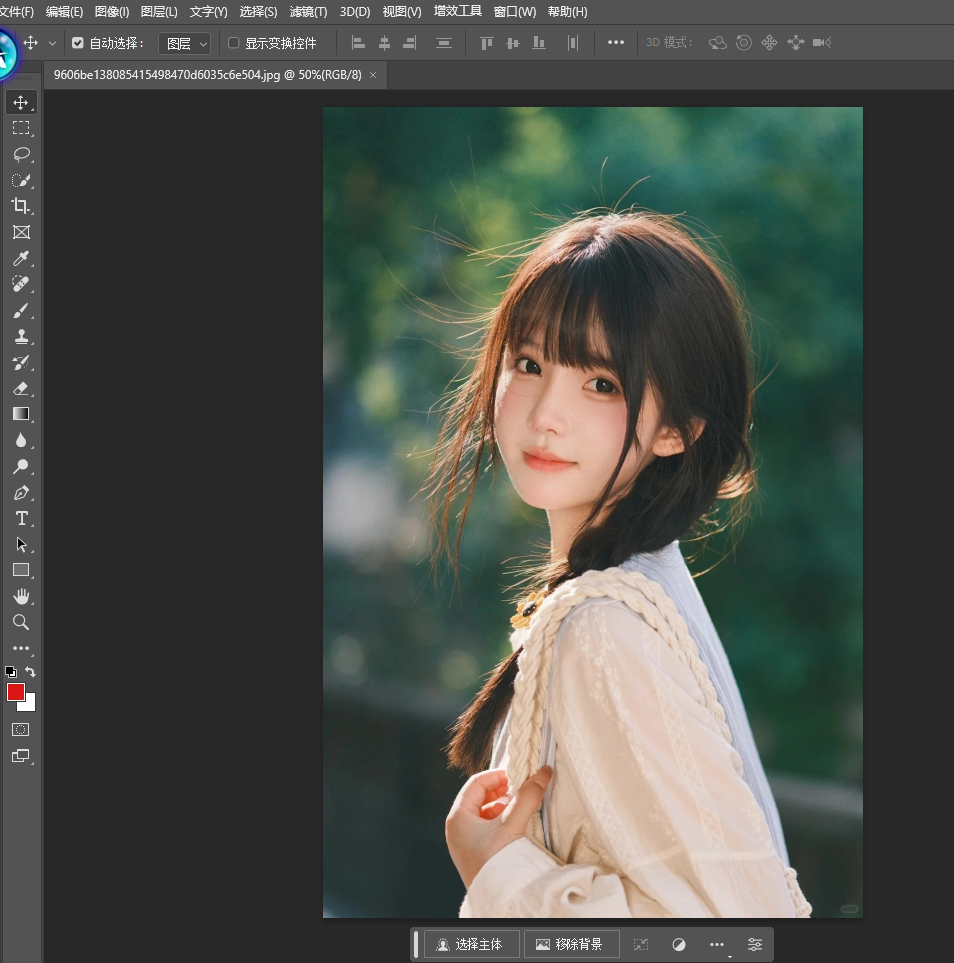This screenshot has height=963, width=954.
Task: Toggle the 自动选择 checkbox
Action: tap(77, 43)
